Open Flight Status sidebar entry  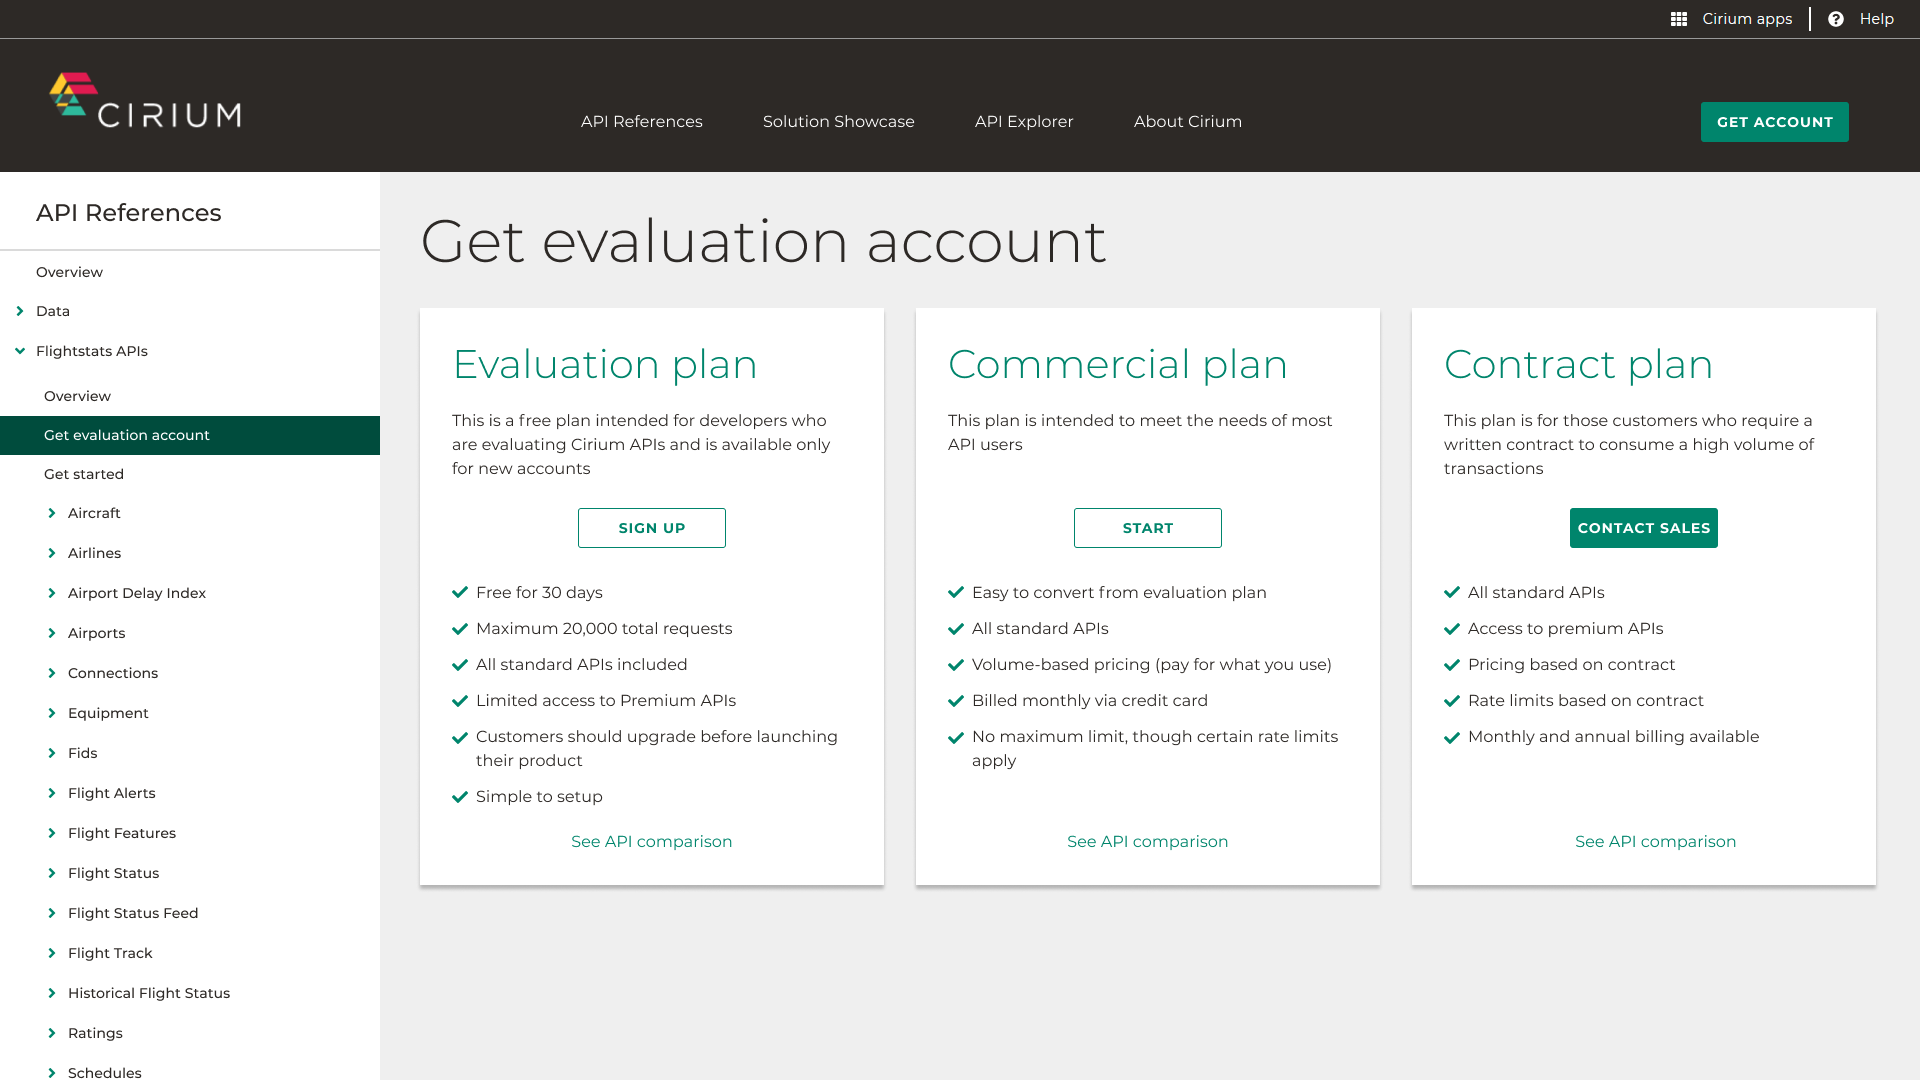pos(113,873)
